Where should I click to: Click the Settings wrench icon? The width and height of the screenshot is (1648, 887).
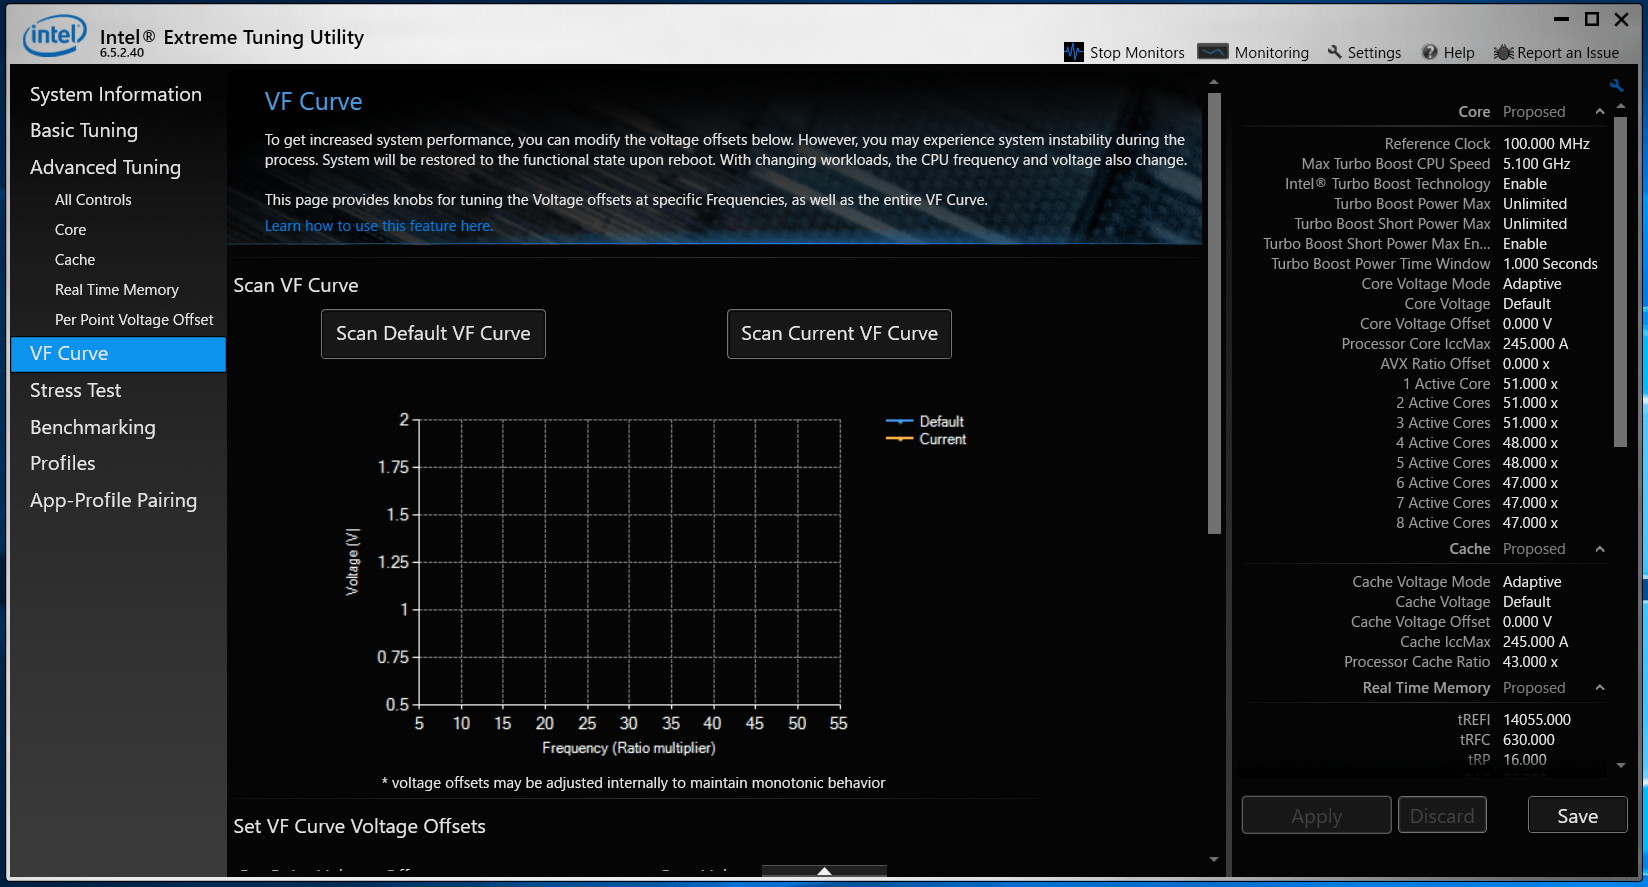pos(1334,52)
